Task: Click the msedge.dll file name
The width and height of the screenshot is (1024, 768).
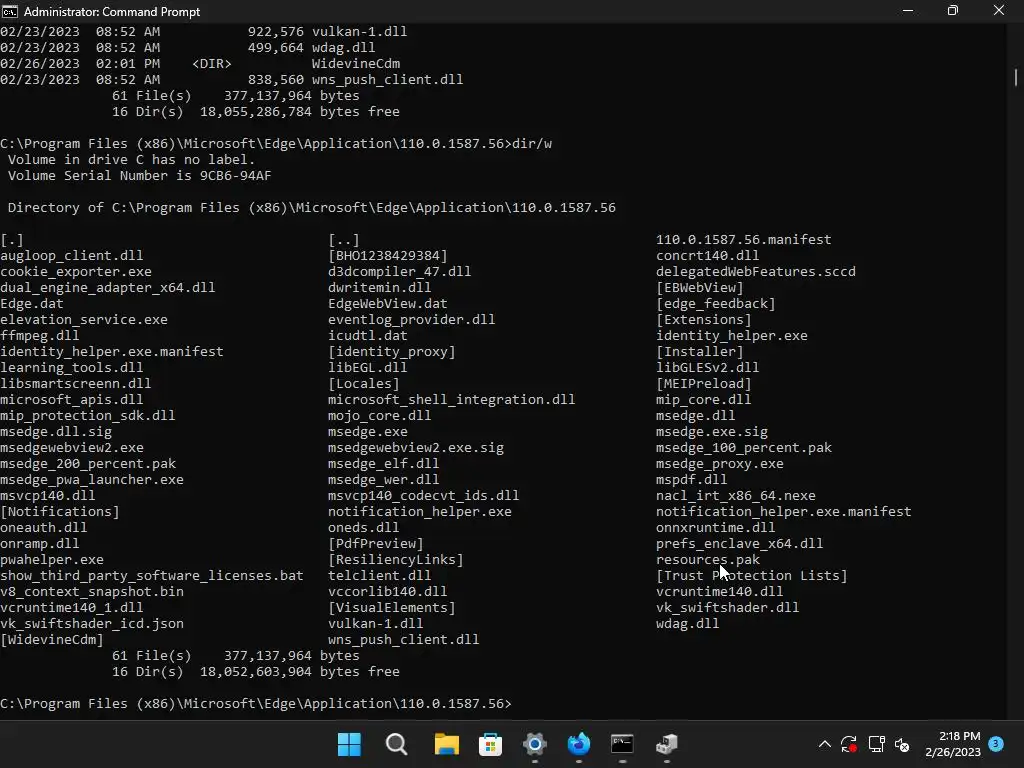Action: (x=696, y=415)
